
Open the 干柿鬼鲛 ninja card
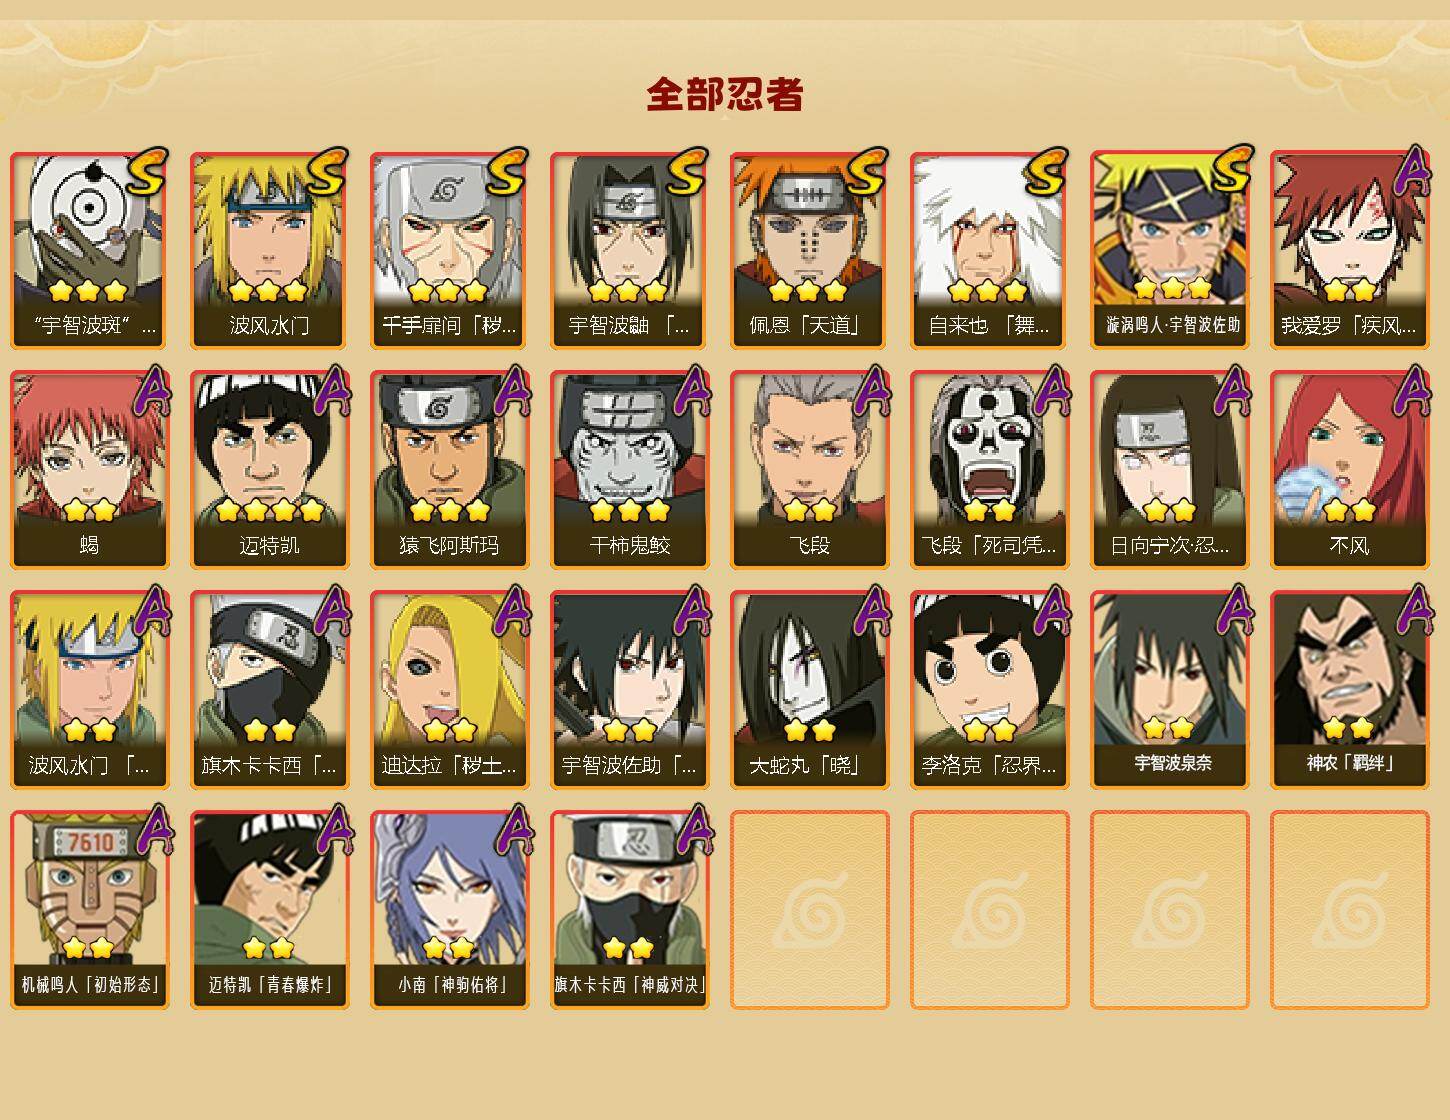(629, 470)
